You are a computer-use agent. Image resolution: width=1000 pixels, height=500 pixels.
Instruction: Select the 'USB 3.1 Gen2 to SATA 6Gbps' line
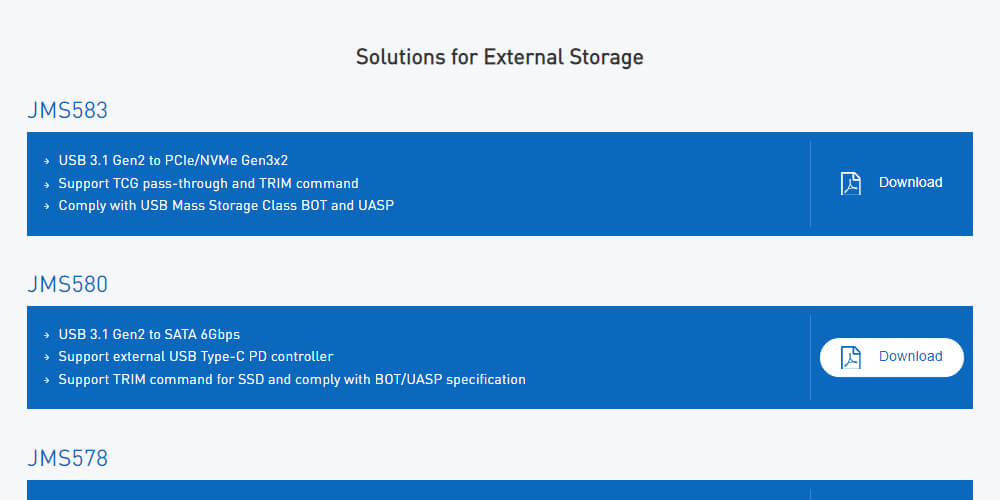tap(149, 334)
